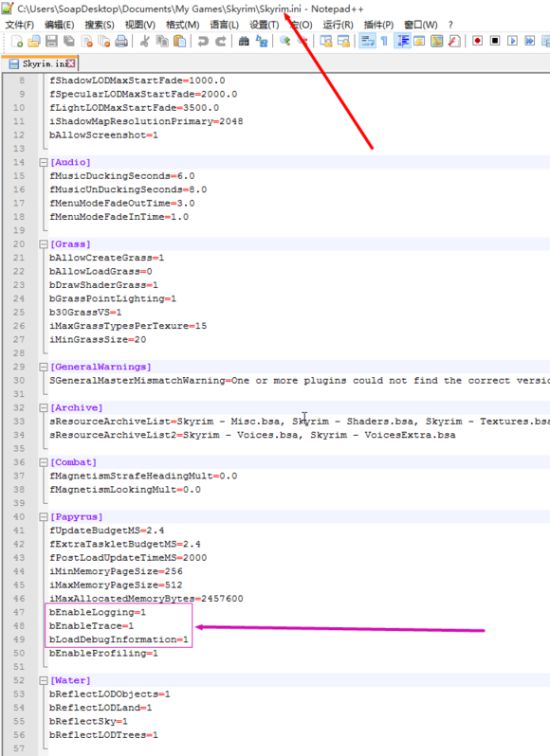Viewport: 550px width, 756px height.
Task: Toggle show all characters pilcrow icon
Action: [384, 41]
